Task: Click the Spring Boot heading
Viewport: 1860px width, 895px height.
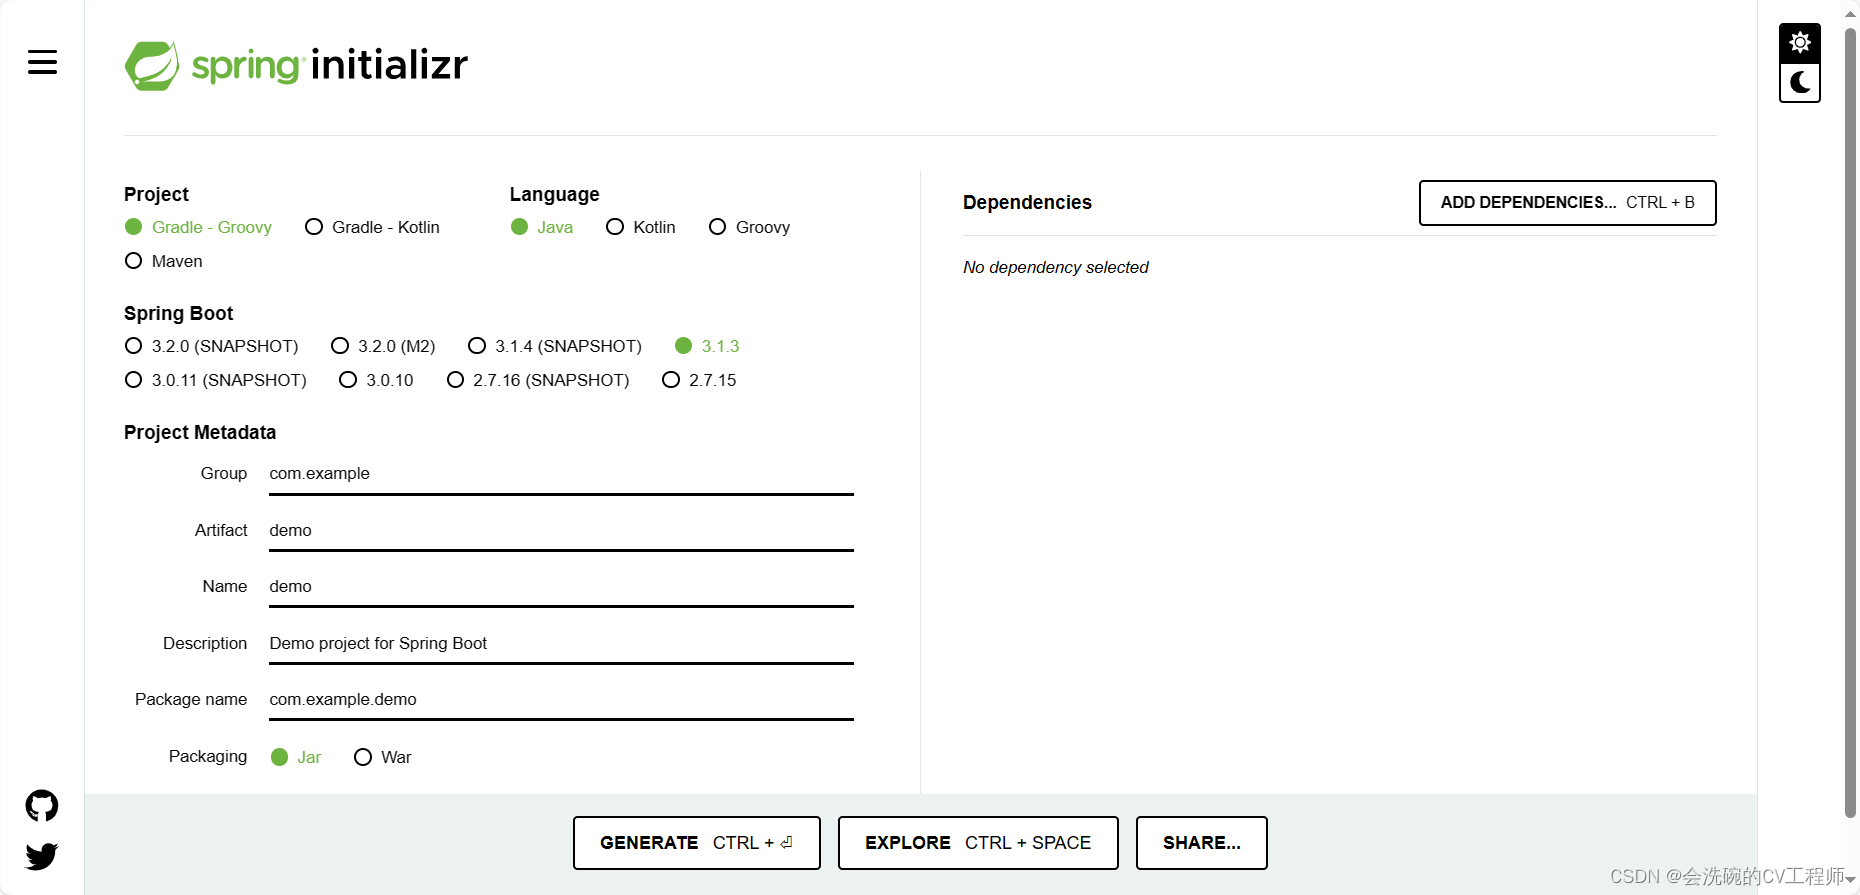Action: (x=178, y=313)
